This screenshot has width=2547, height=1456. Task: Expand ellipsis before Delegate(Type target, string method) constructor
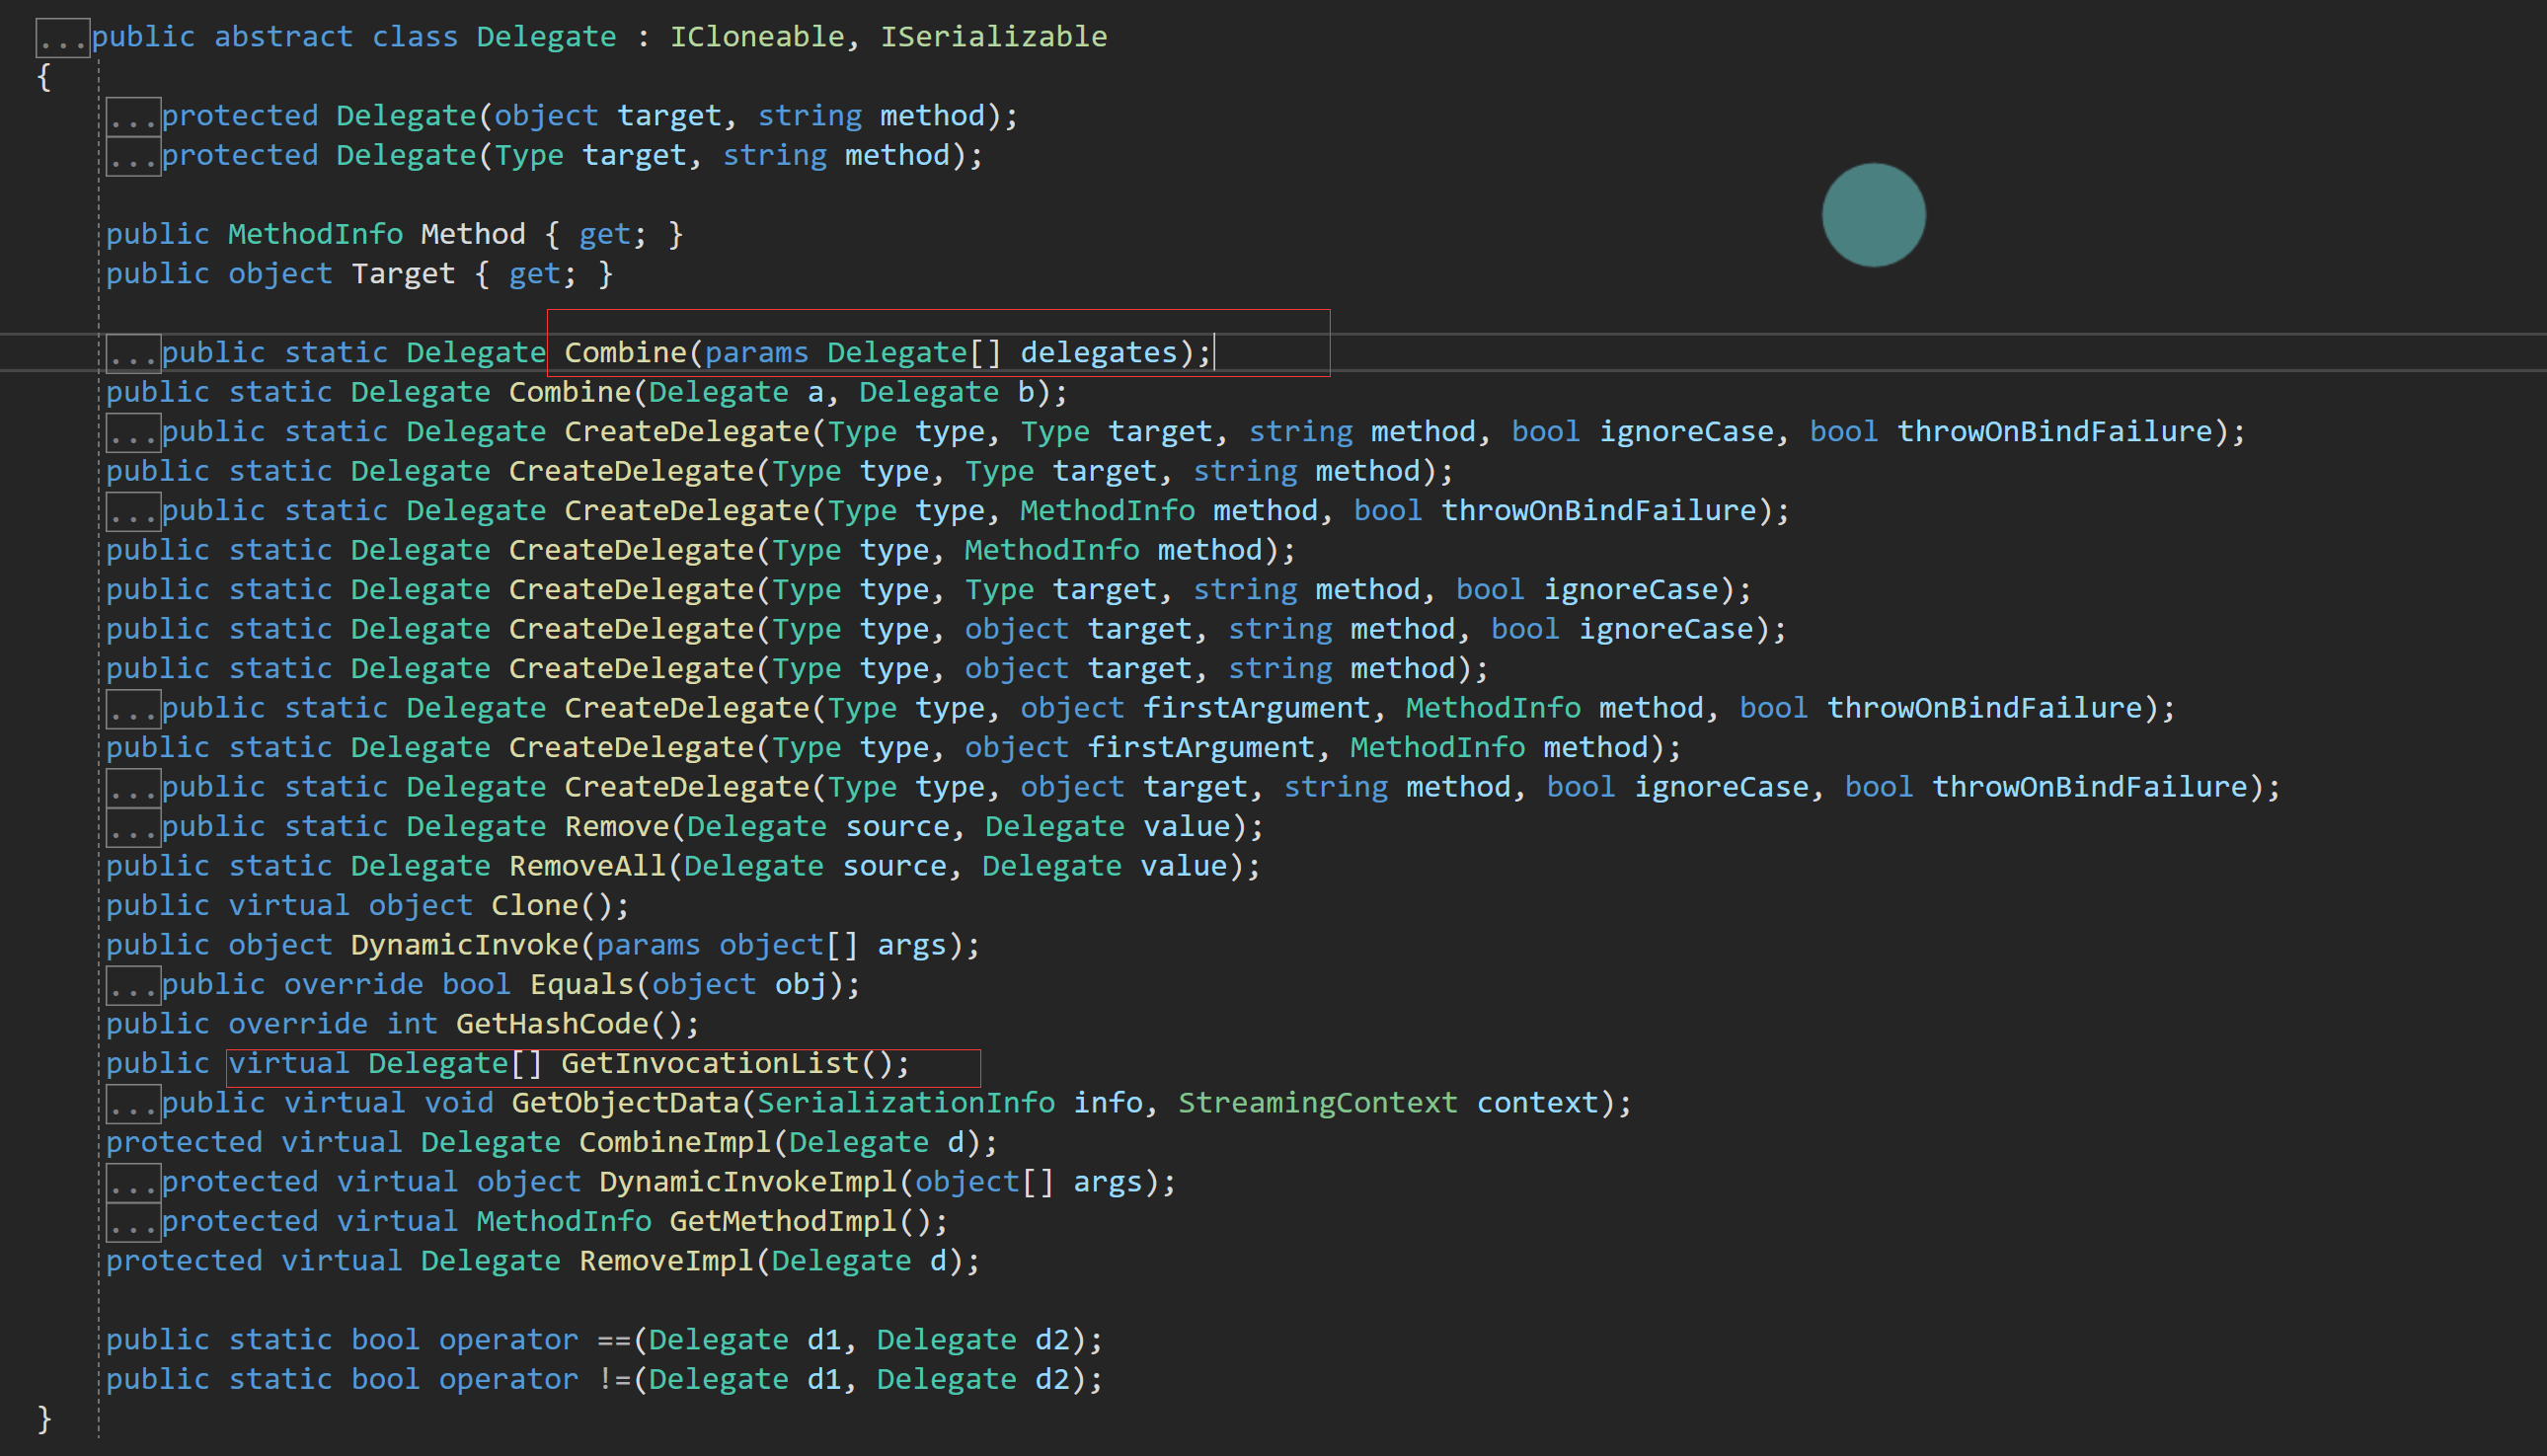(133, 157)
